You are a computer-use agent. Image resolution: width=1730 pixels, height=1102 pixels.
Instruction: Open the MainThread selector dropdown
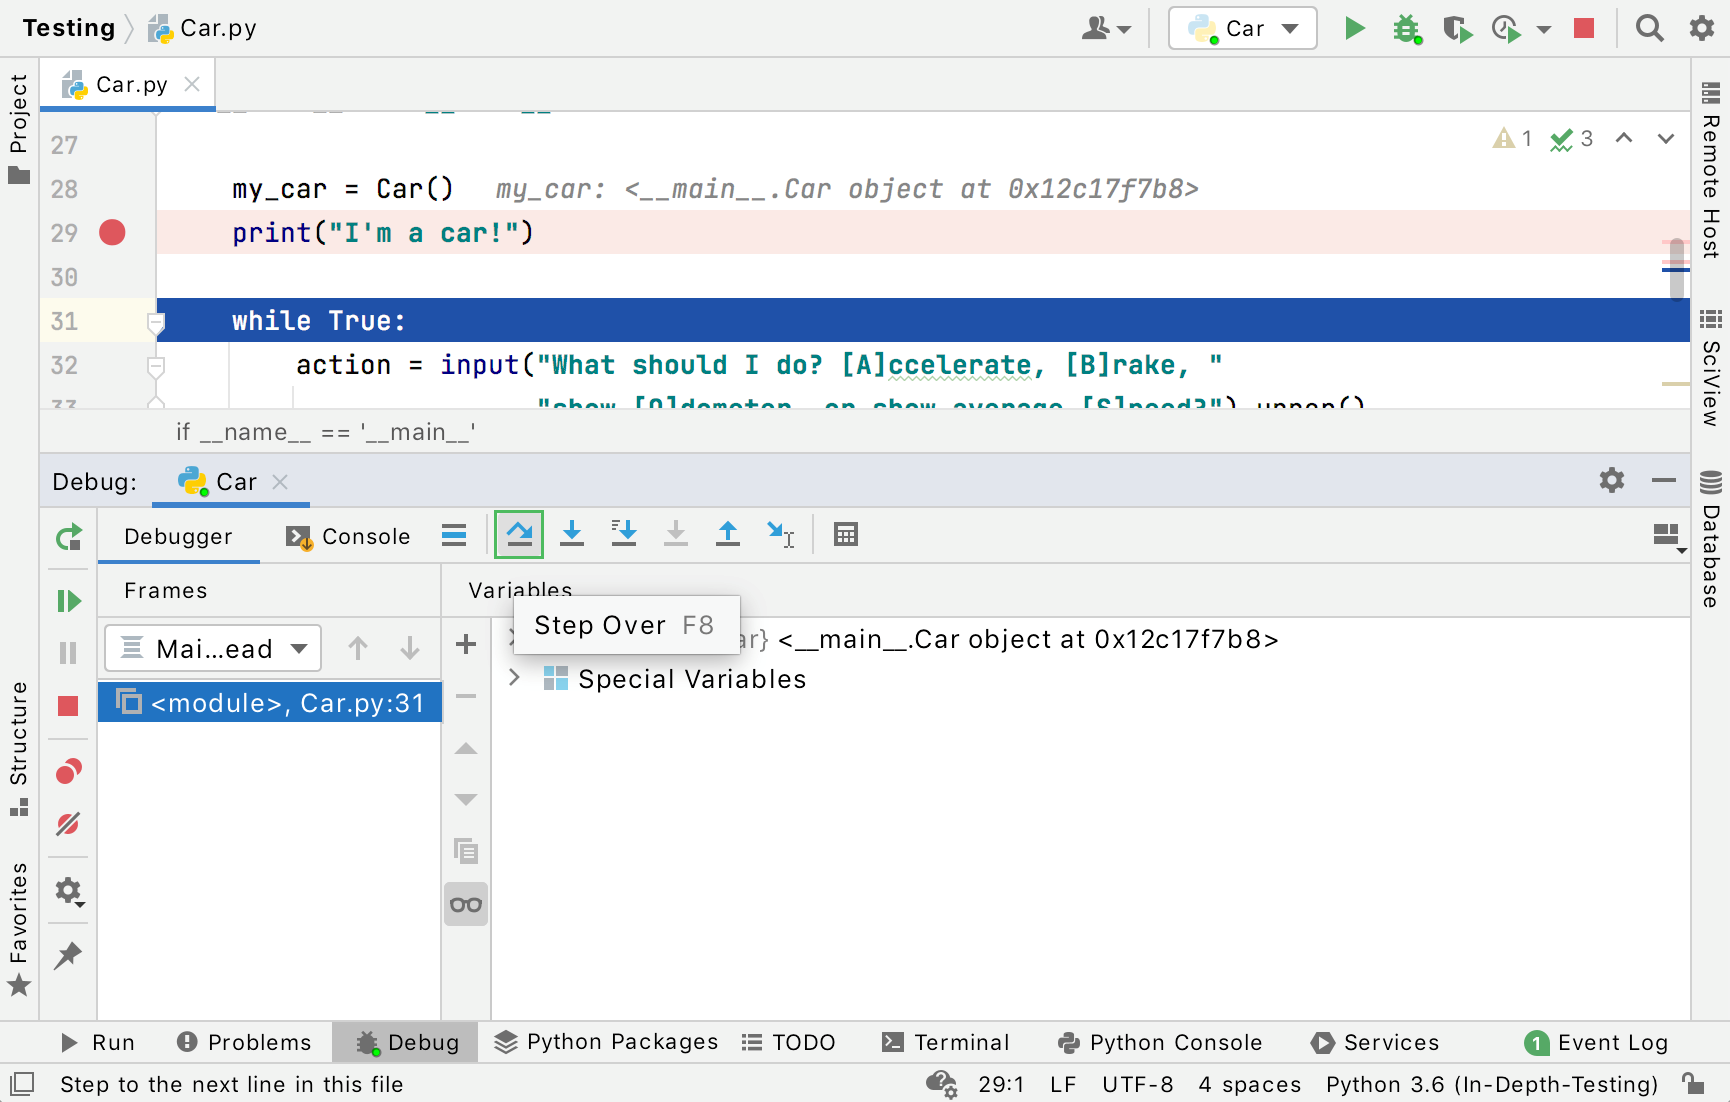pyautogui.click(x=213, y=649)
